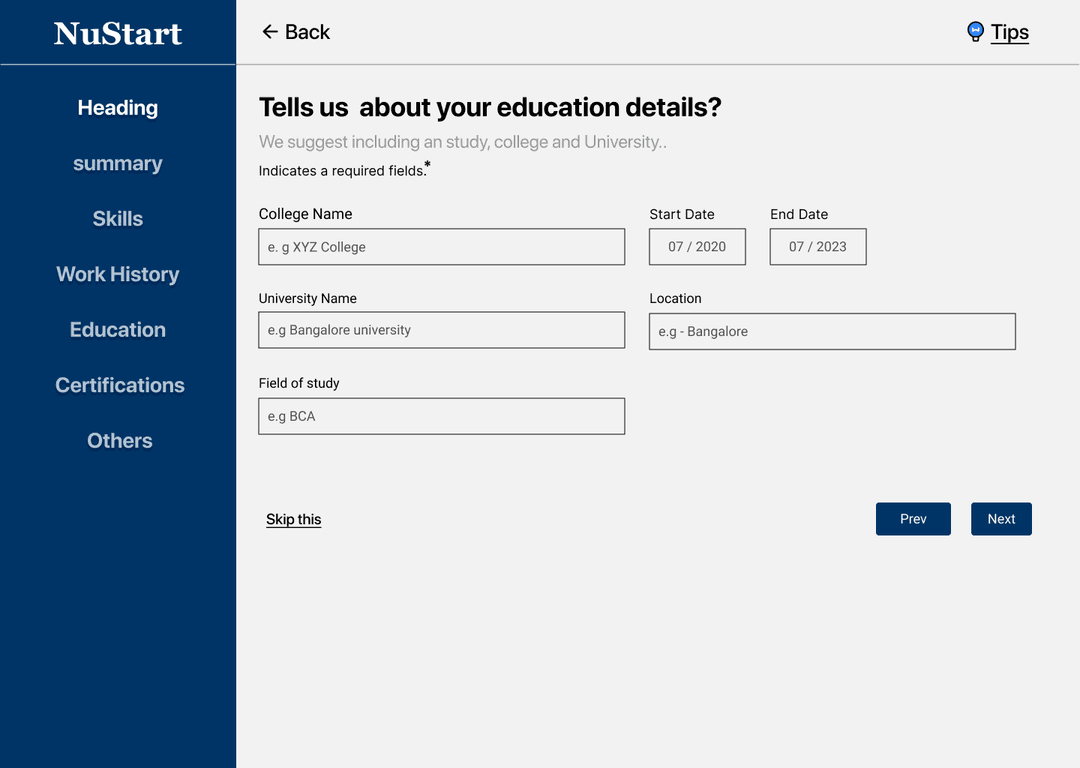Select Skills in the sidebar
This screenshot has width=1080, height=768.
tap(118, 219)
